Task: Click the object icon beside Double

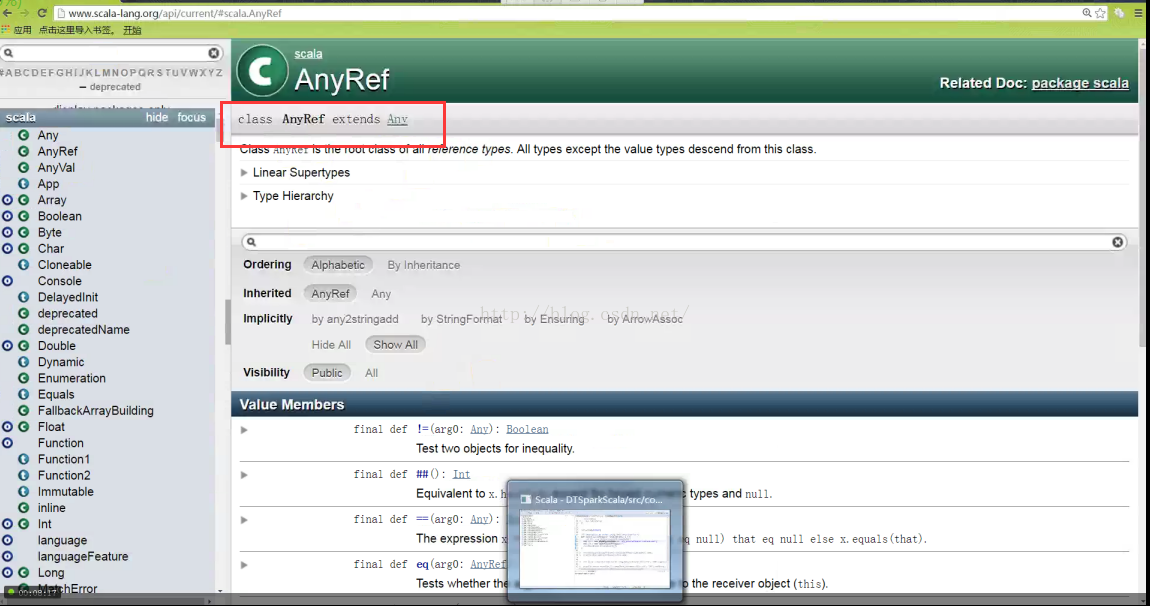Action: [x=7, y=346]
